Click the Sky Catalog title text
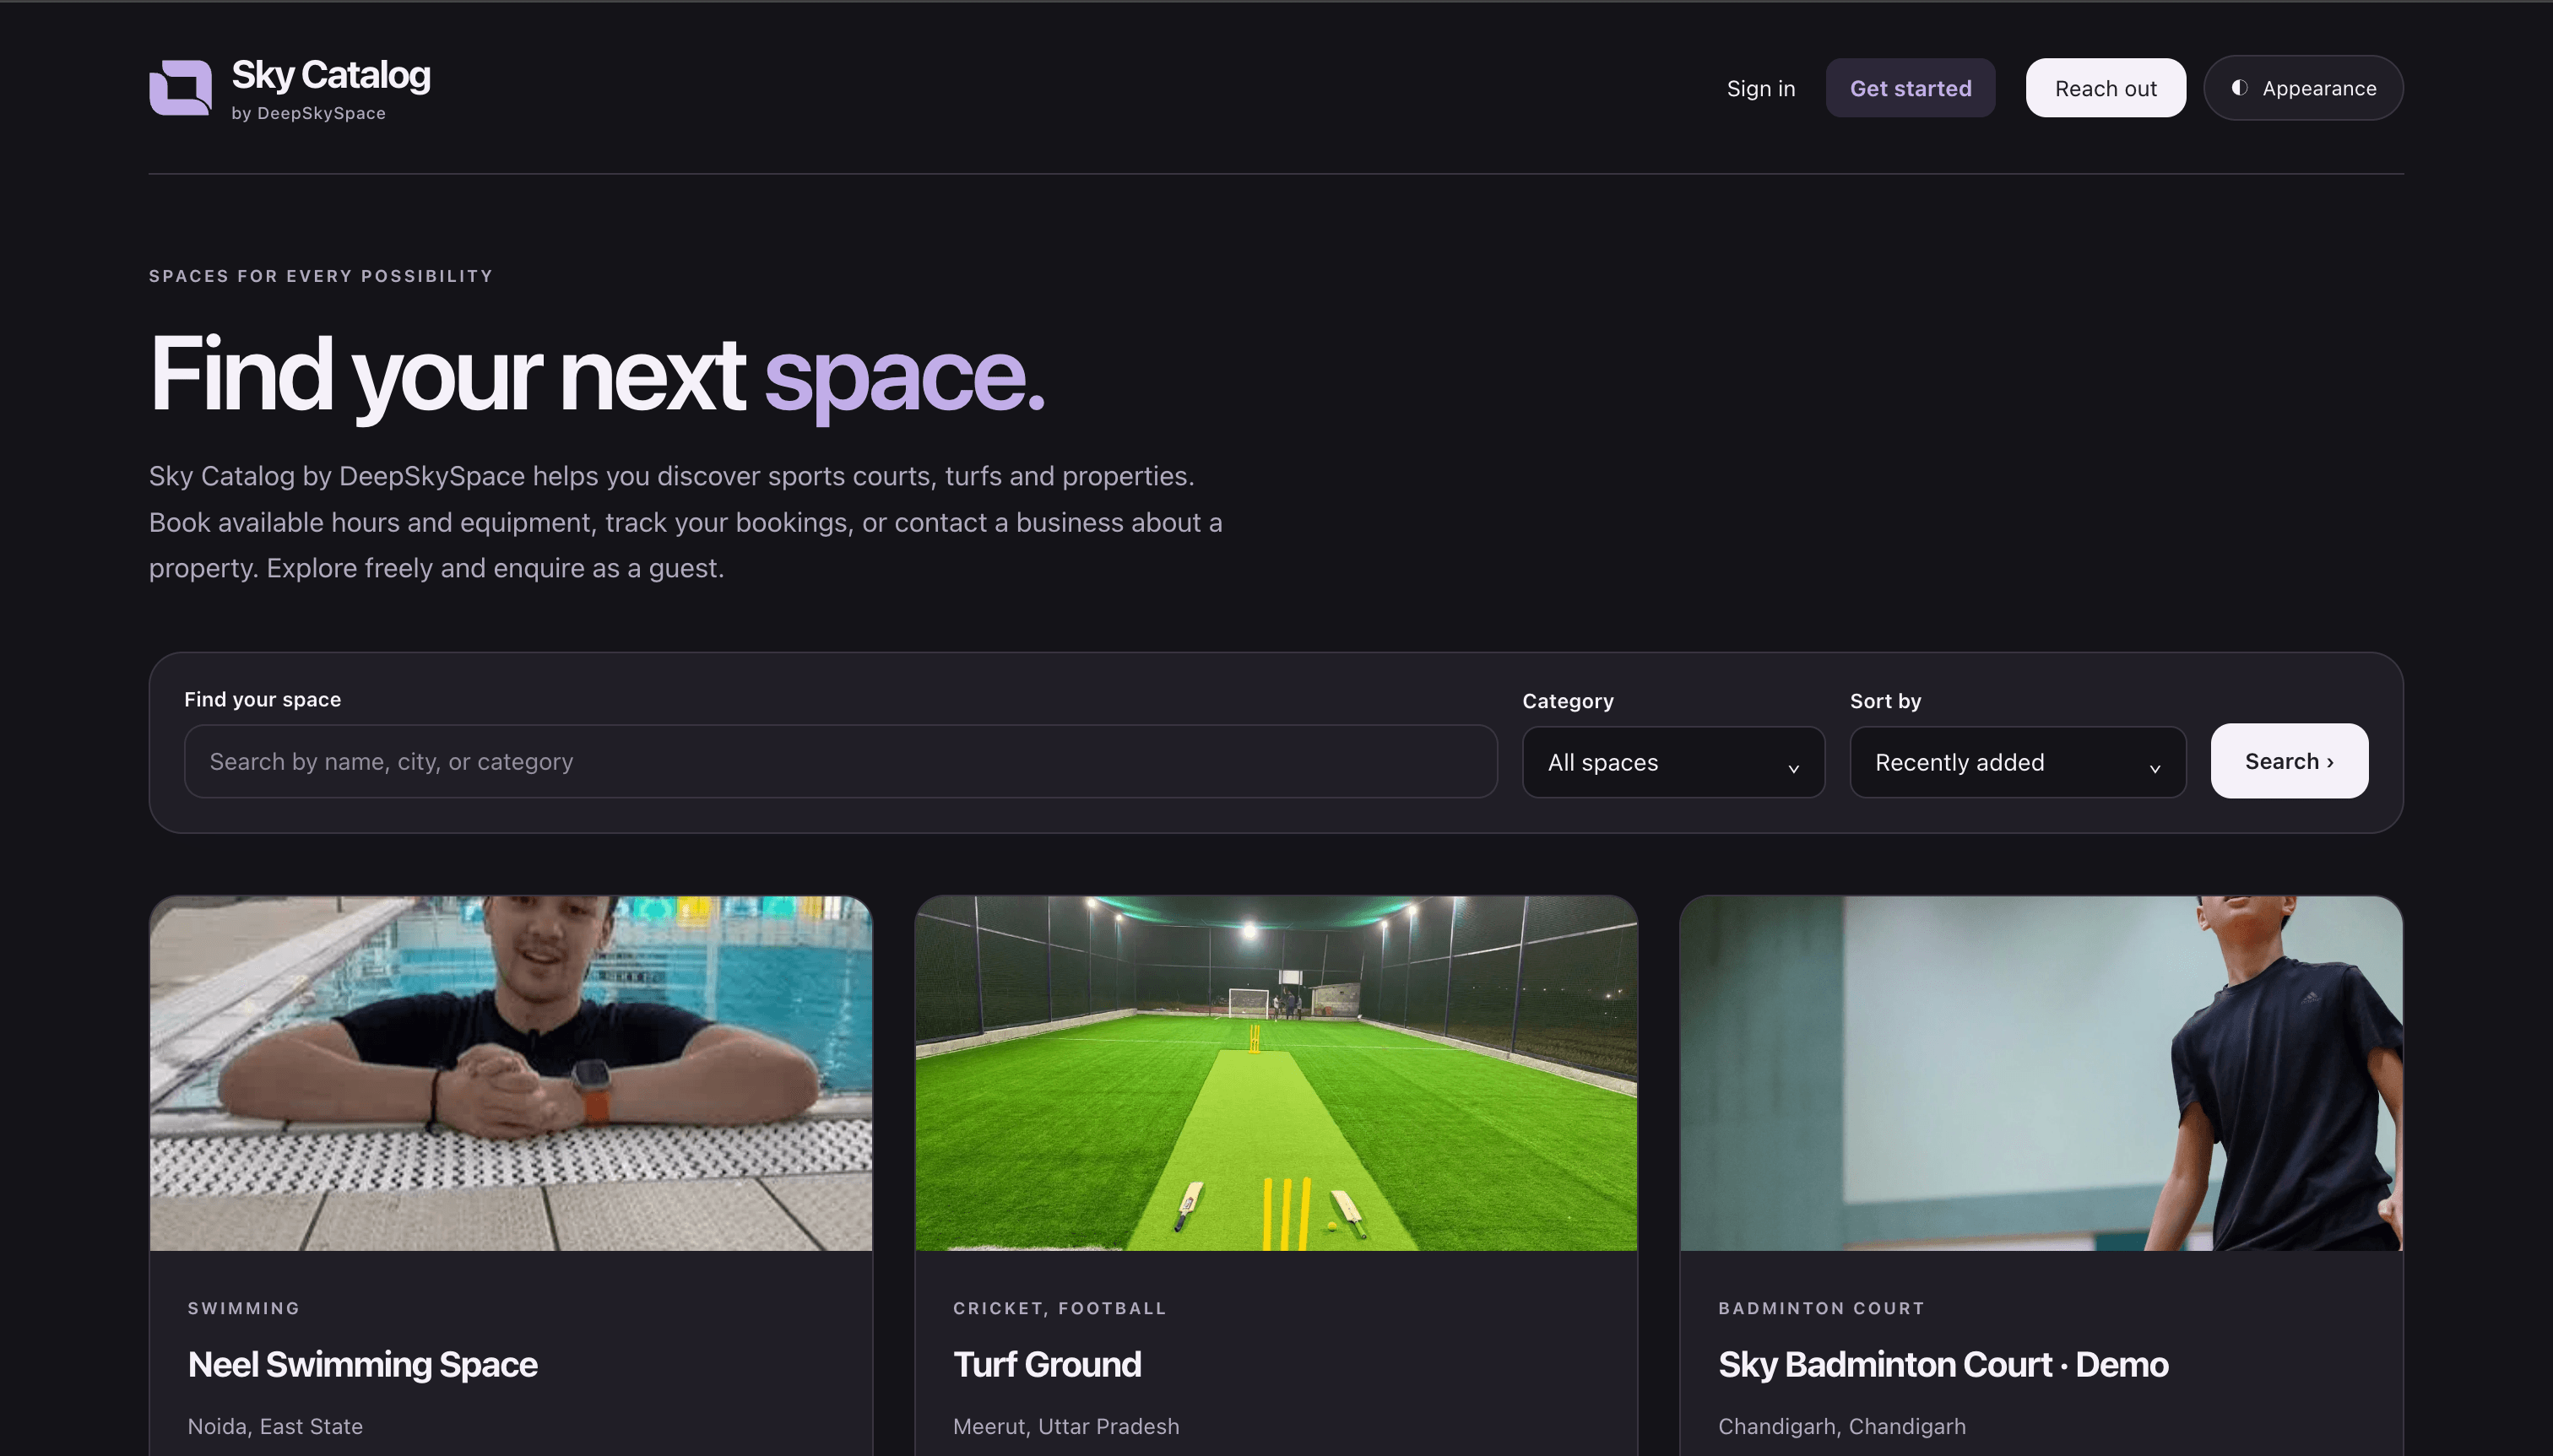The height and width of the screenshot is (1456, 2553). click(x=331, y=75)
